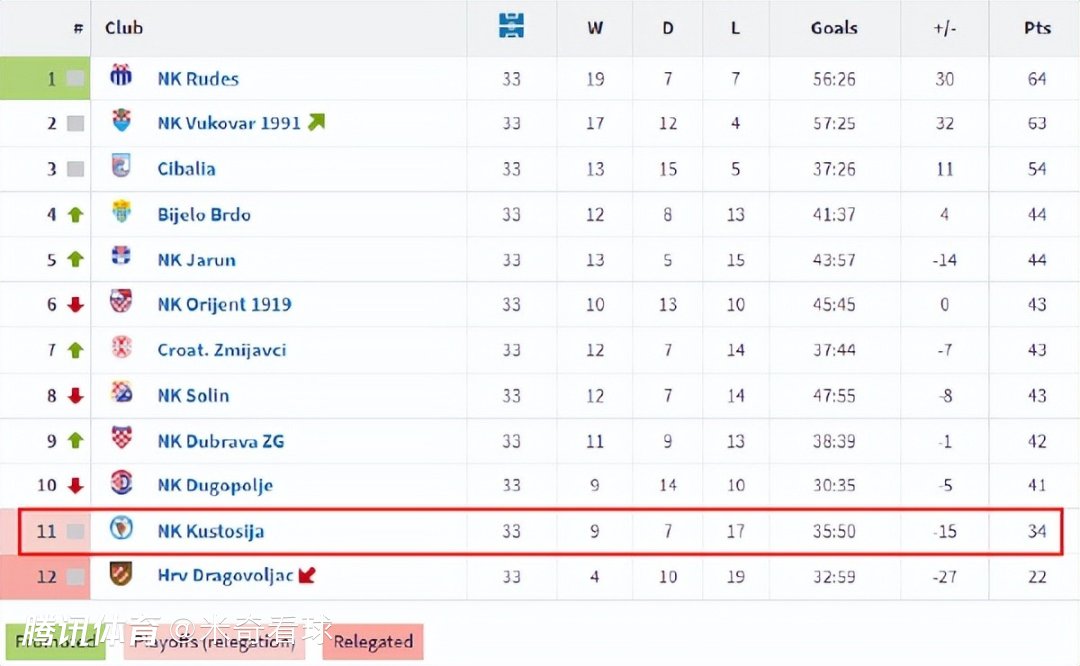Click the red down arrow at position 6
This screenshot has width=1080, height=666.
click(x=75, y=305)
